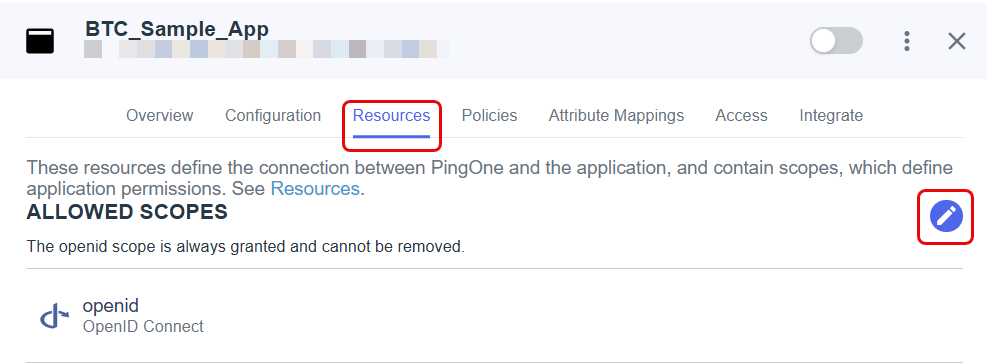
Task: Follow the Resources documentation link
Action: [x=315, y=189]
